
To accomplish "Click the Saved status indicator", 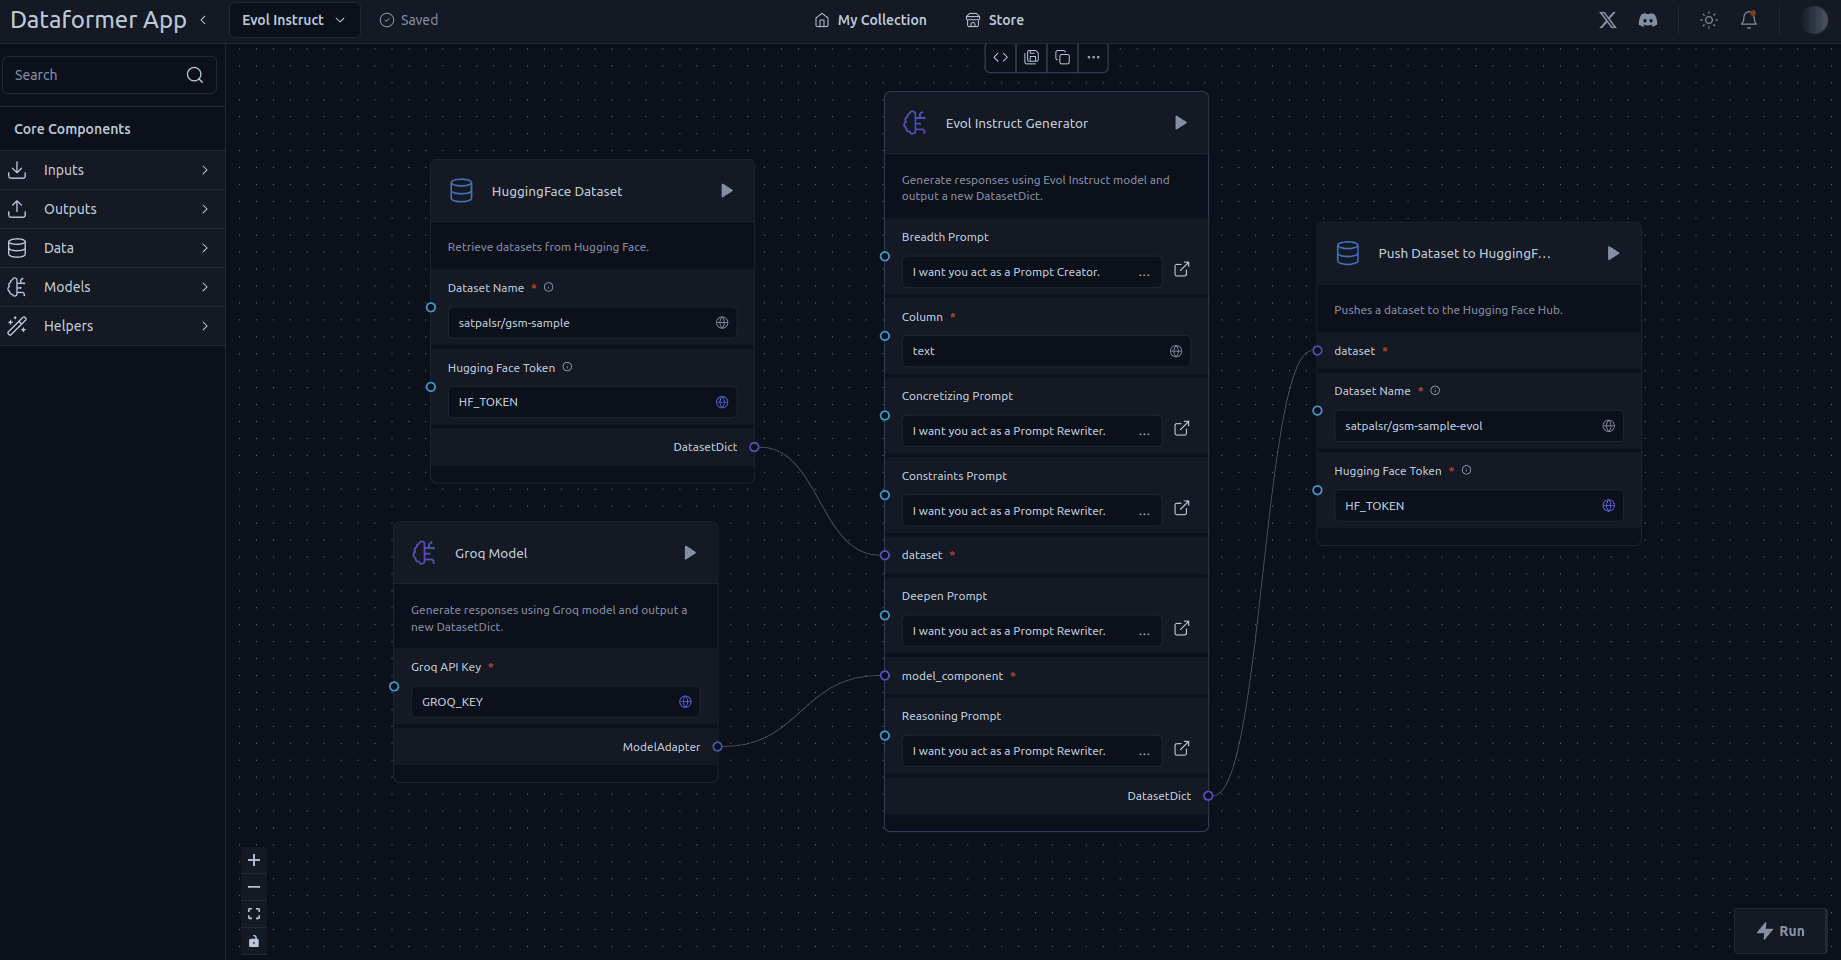I will (x=409, y=20).
